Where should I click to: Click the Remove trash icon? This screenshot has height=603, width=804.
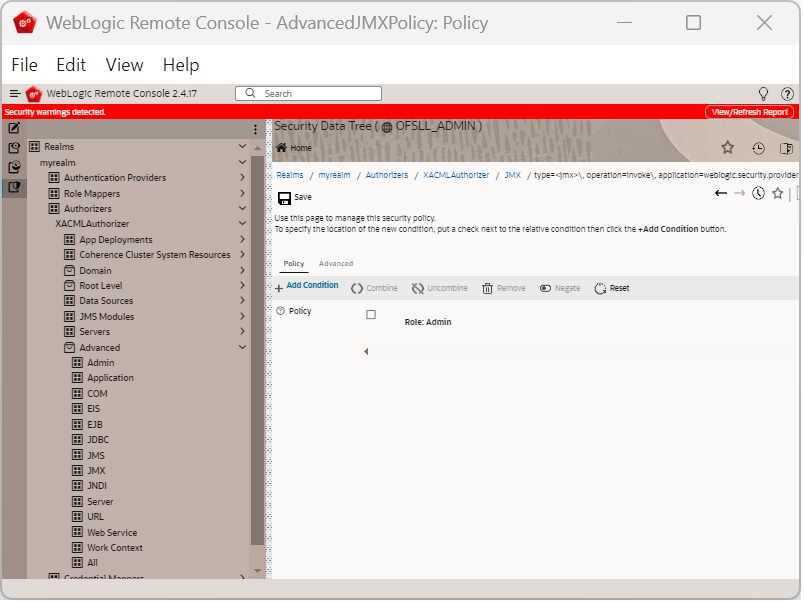(x=489, y=289)
